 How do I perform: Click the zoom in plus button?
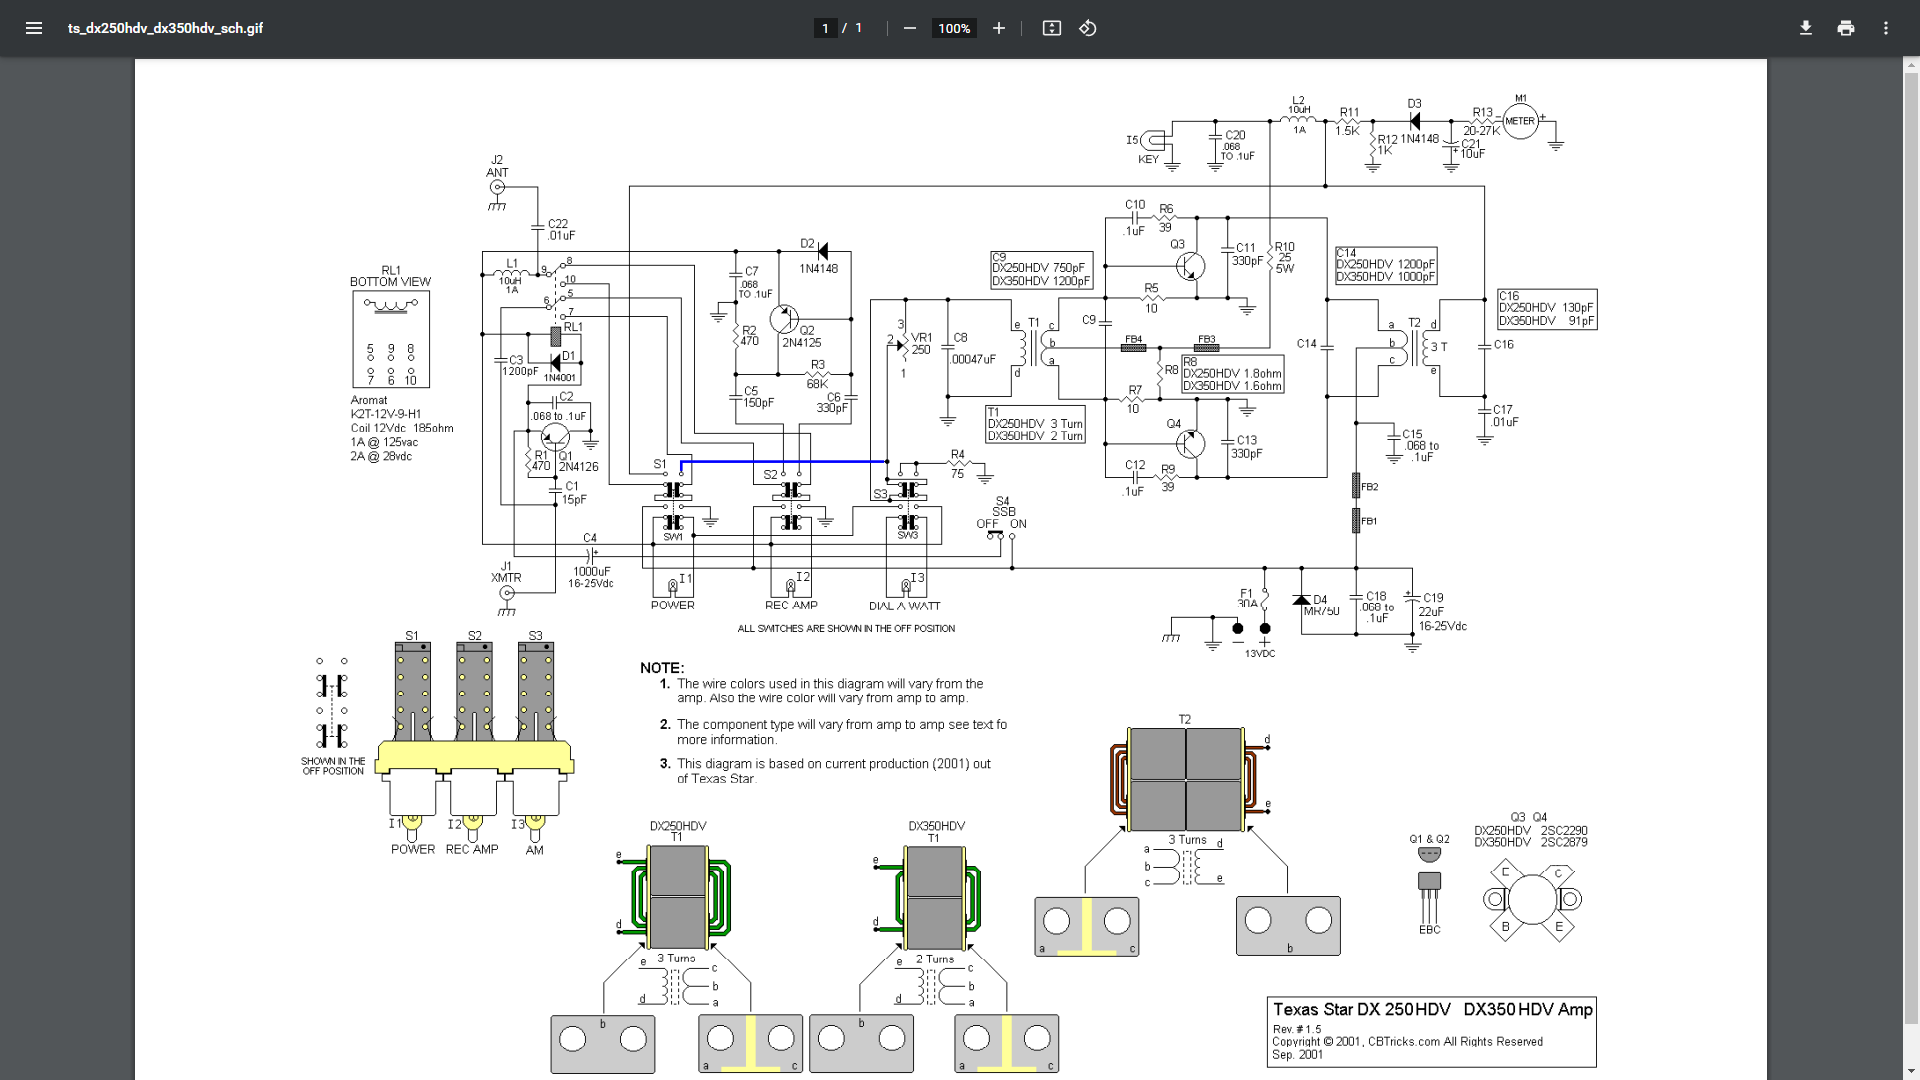(x=998, y=28)
